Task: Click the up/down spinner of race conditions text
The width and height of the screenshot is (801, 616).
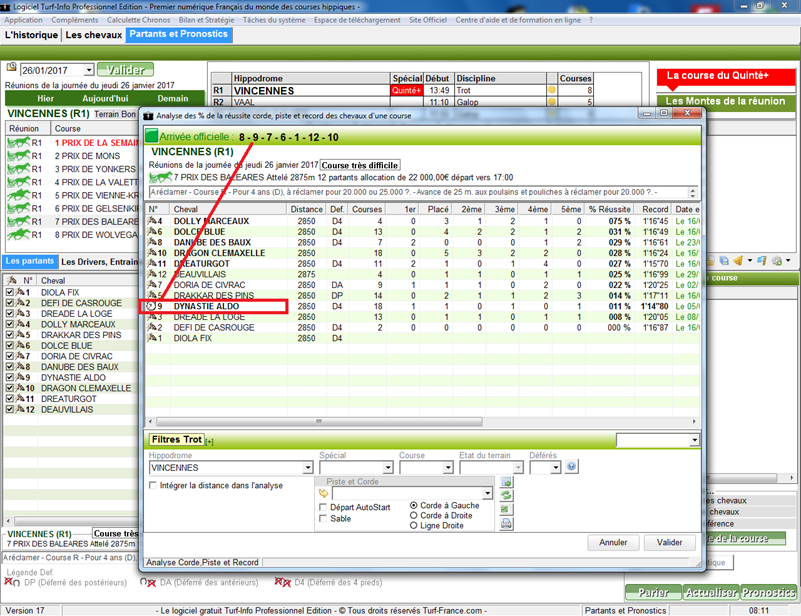Action: (693, 193)
